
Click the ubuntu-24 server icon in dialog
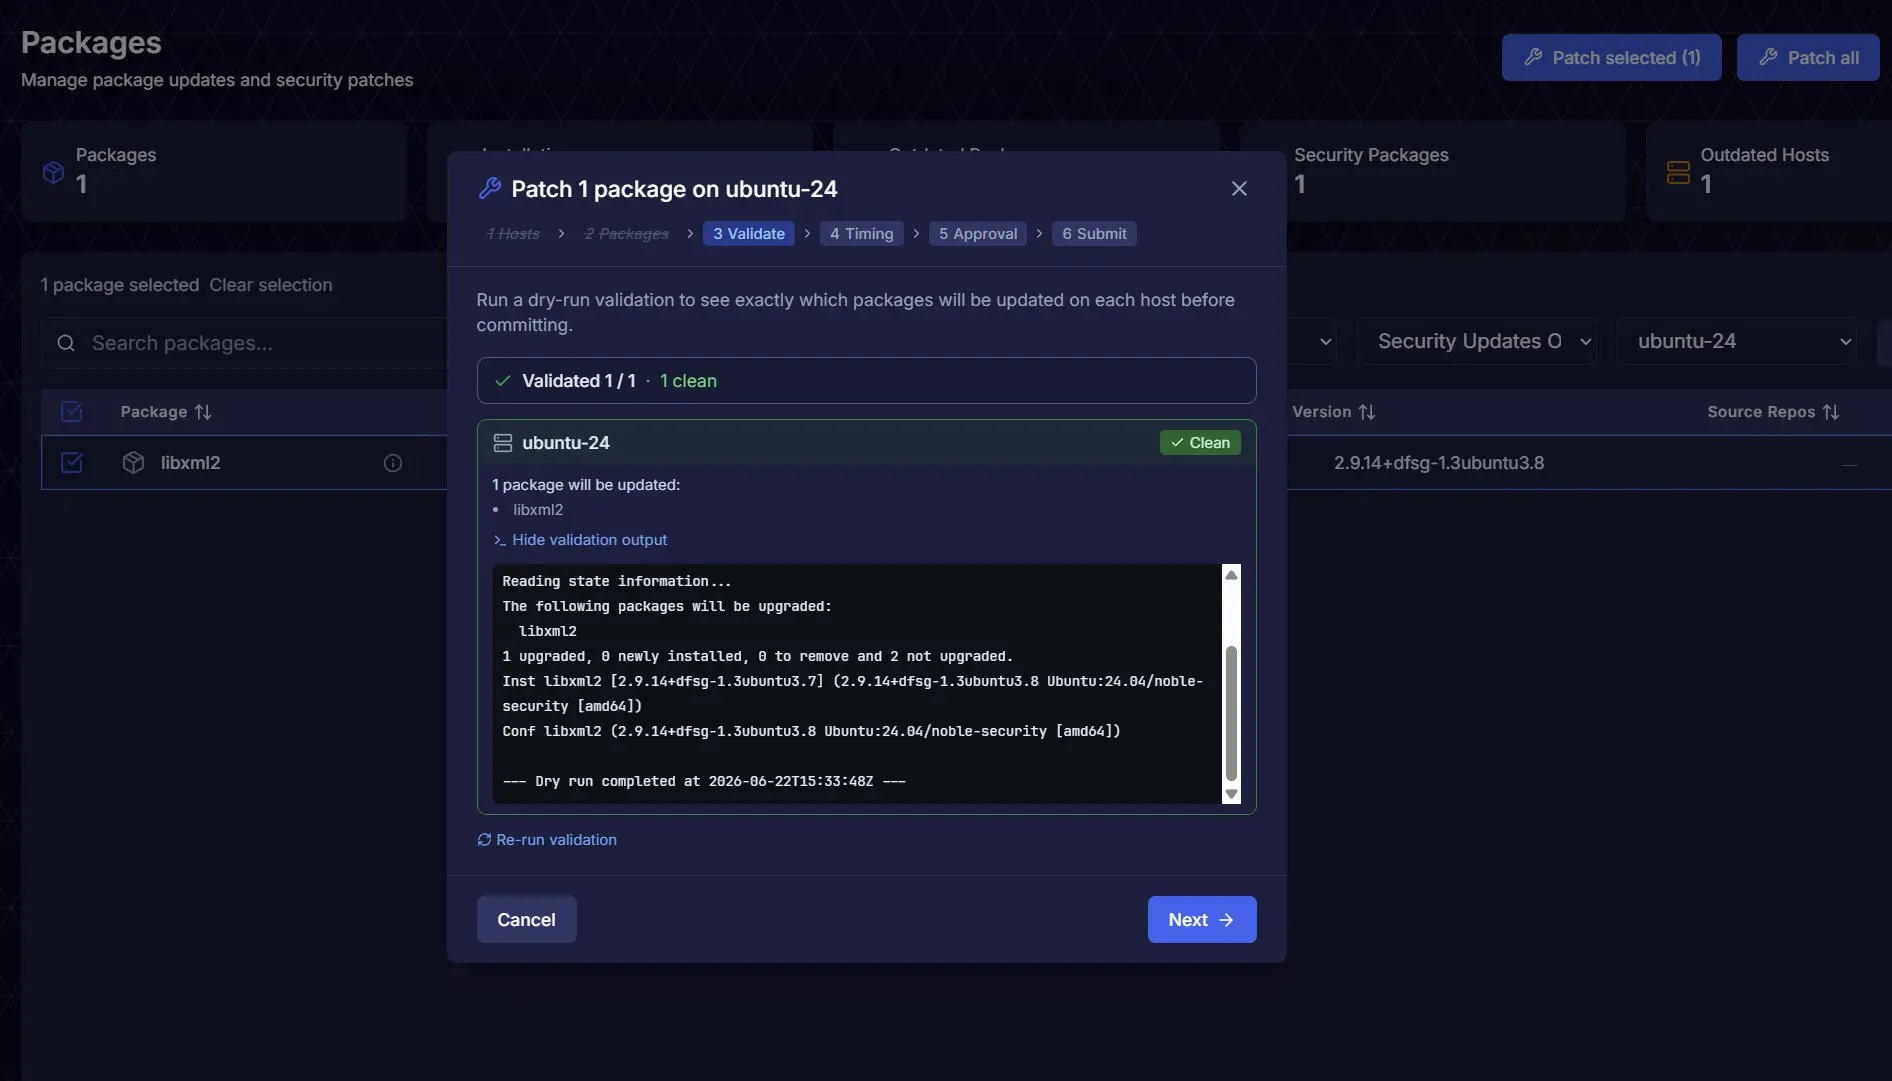point(503,443)
